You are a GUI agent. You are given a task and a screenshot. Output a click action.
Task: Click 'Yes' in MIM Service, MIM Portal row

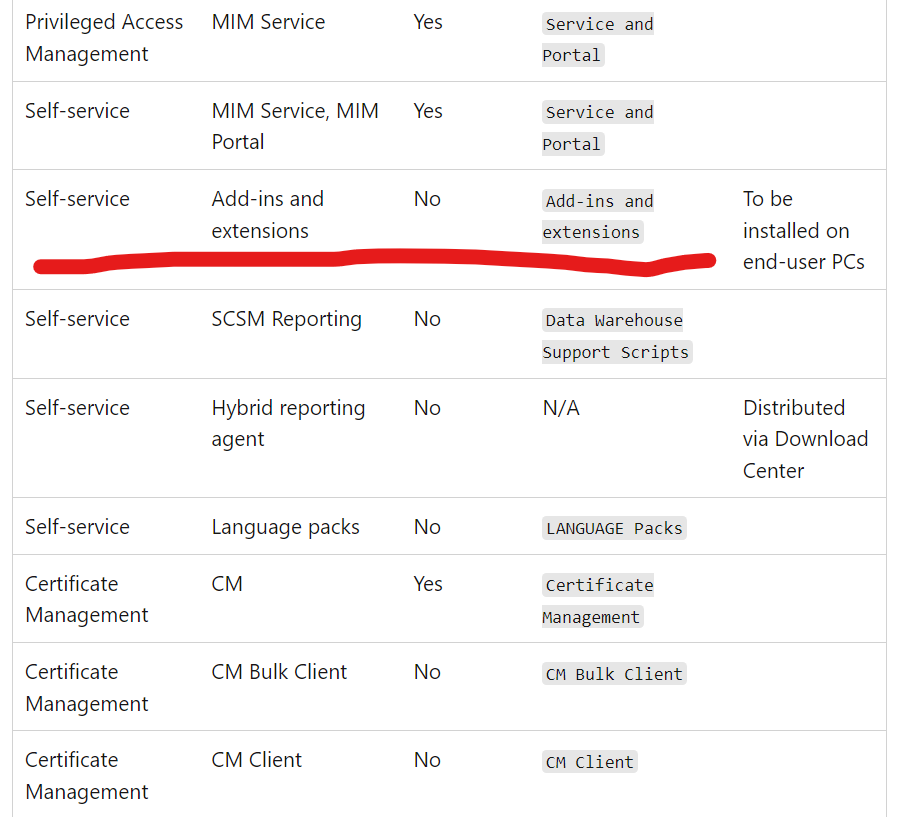428,111
